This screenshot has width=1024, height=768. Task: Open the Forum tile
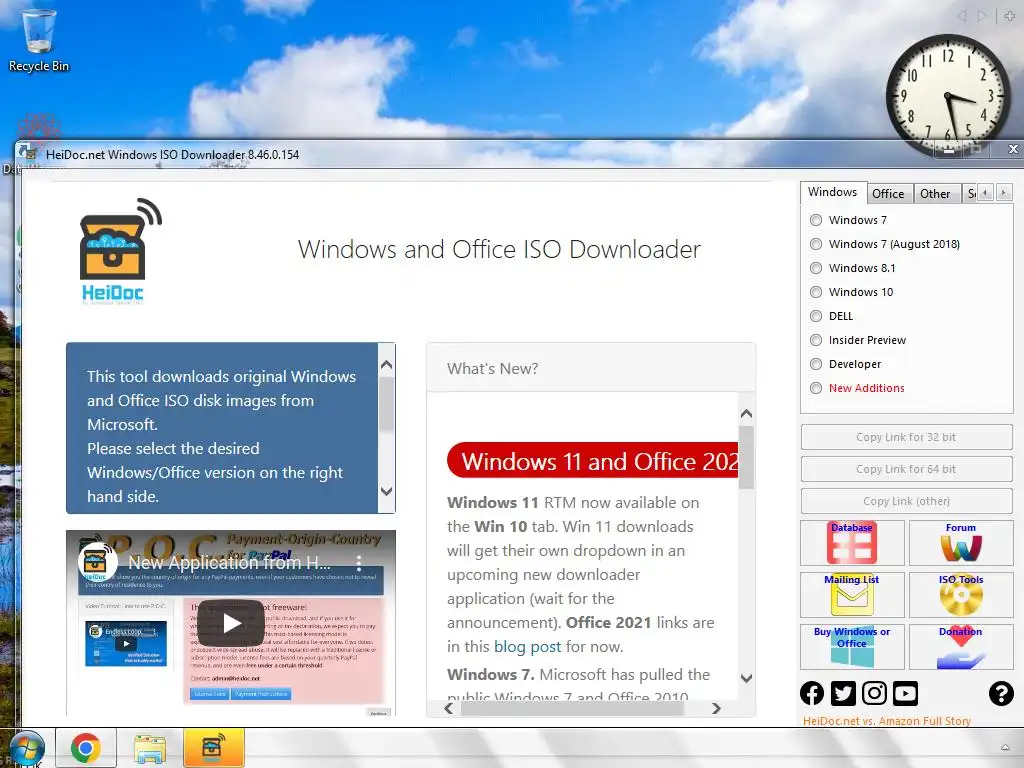[961, 543]
